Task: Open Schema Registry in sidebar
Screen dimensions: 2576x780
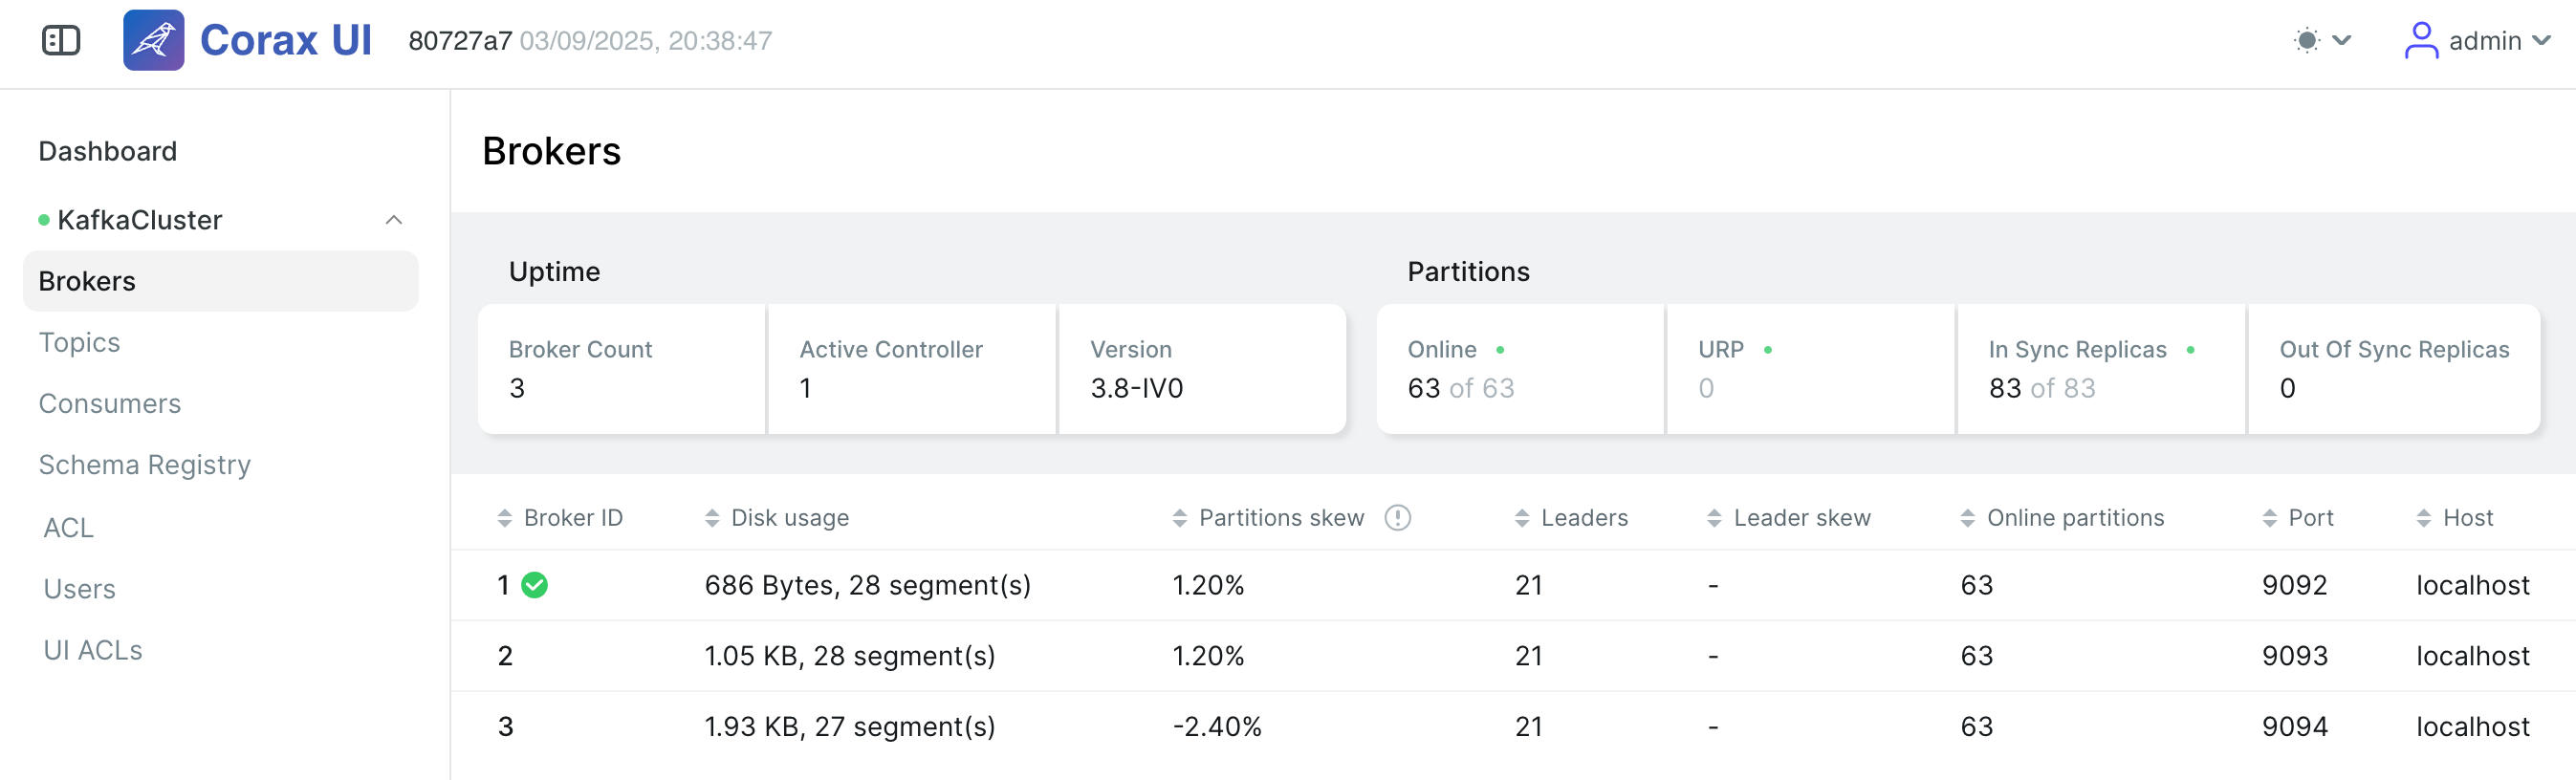Action: [145, 465]
